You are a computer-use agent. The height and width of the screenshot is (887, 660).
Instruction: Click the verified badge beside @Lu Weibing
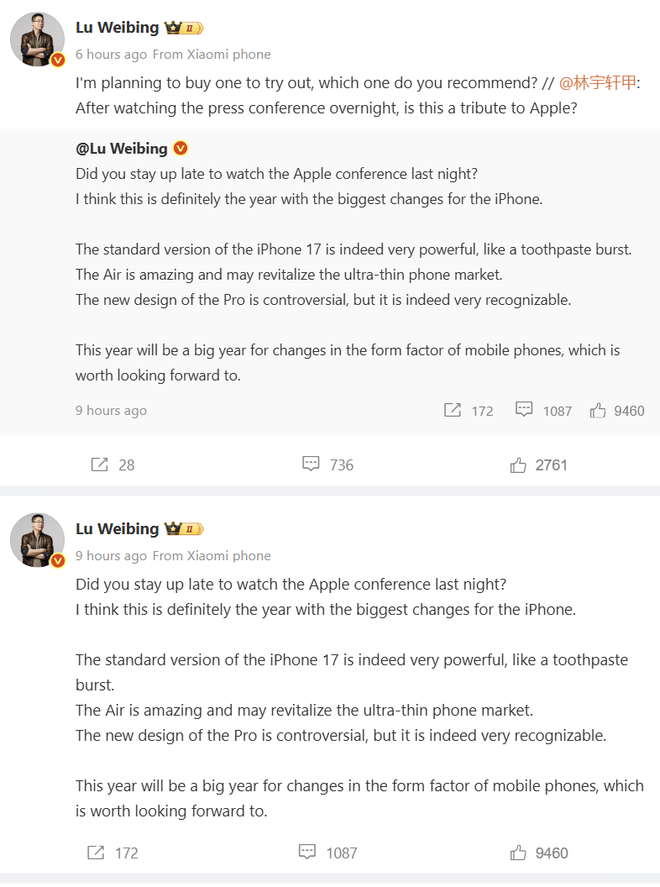pyautogui.click(x=181, y=149)
